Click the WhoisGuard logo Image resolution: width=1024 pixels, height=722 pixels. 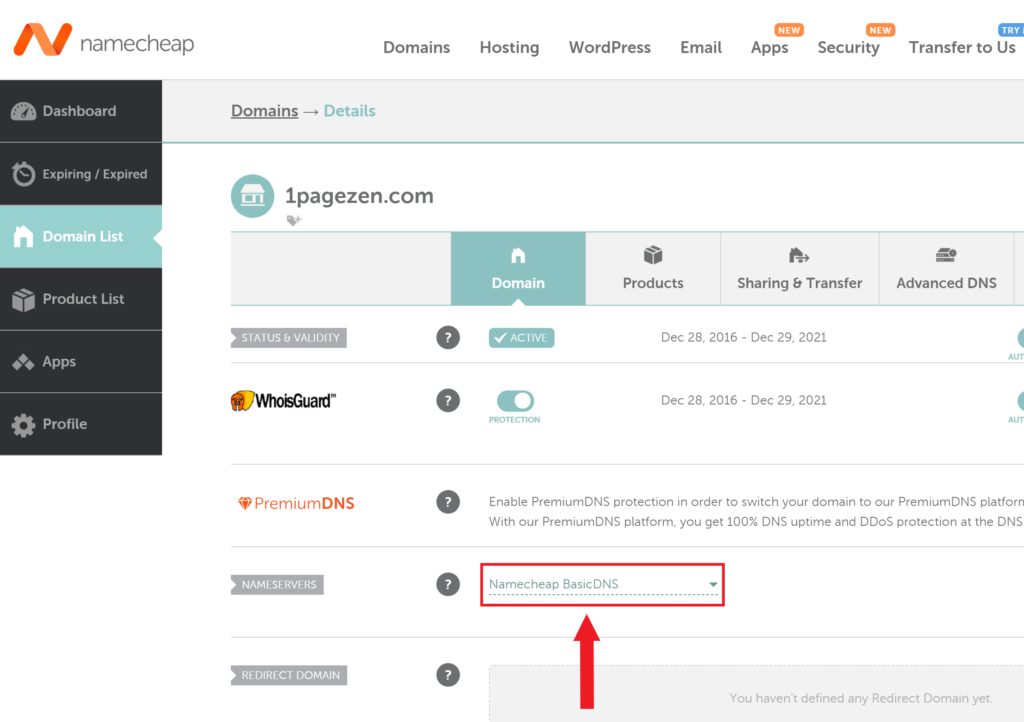(283, 400)
